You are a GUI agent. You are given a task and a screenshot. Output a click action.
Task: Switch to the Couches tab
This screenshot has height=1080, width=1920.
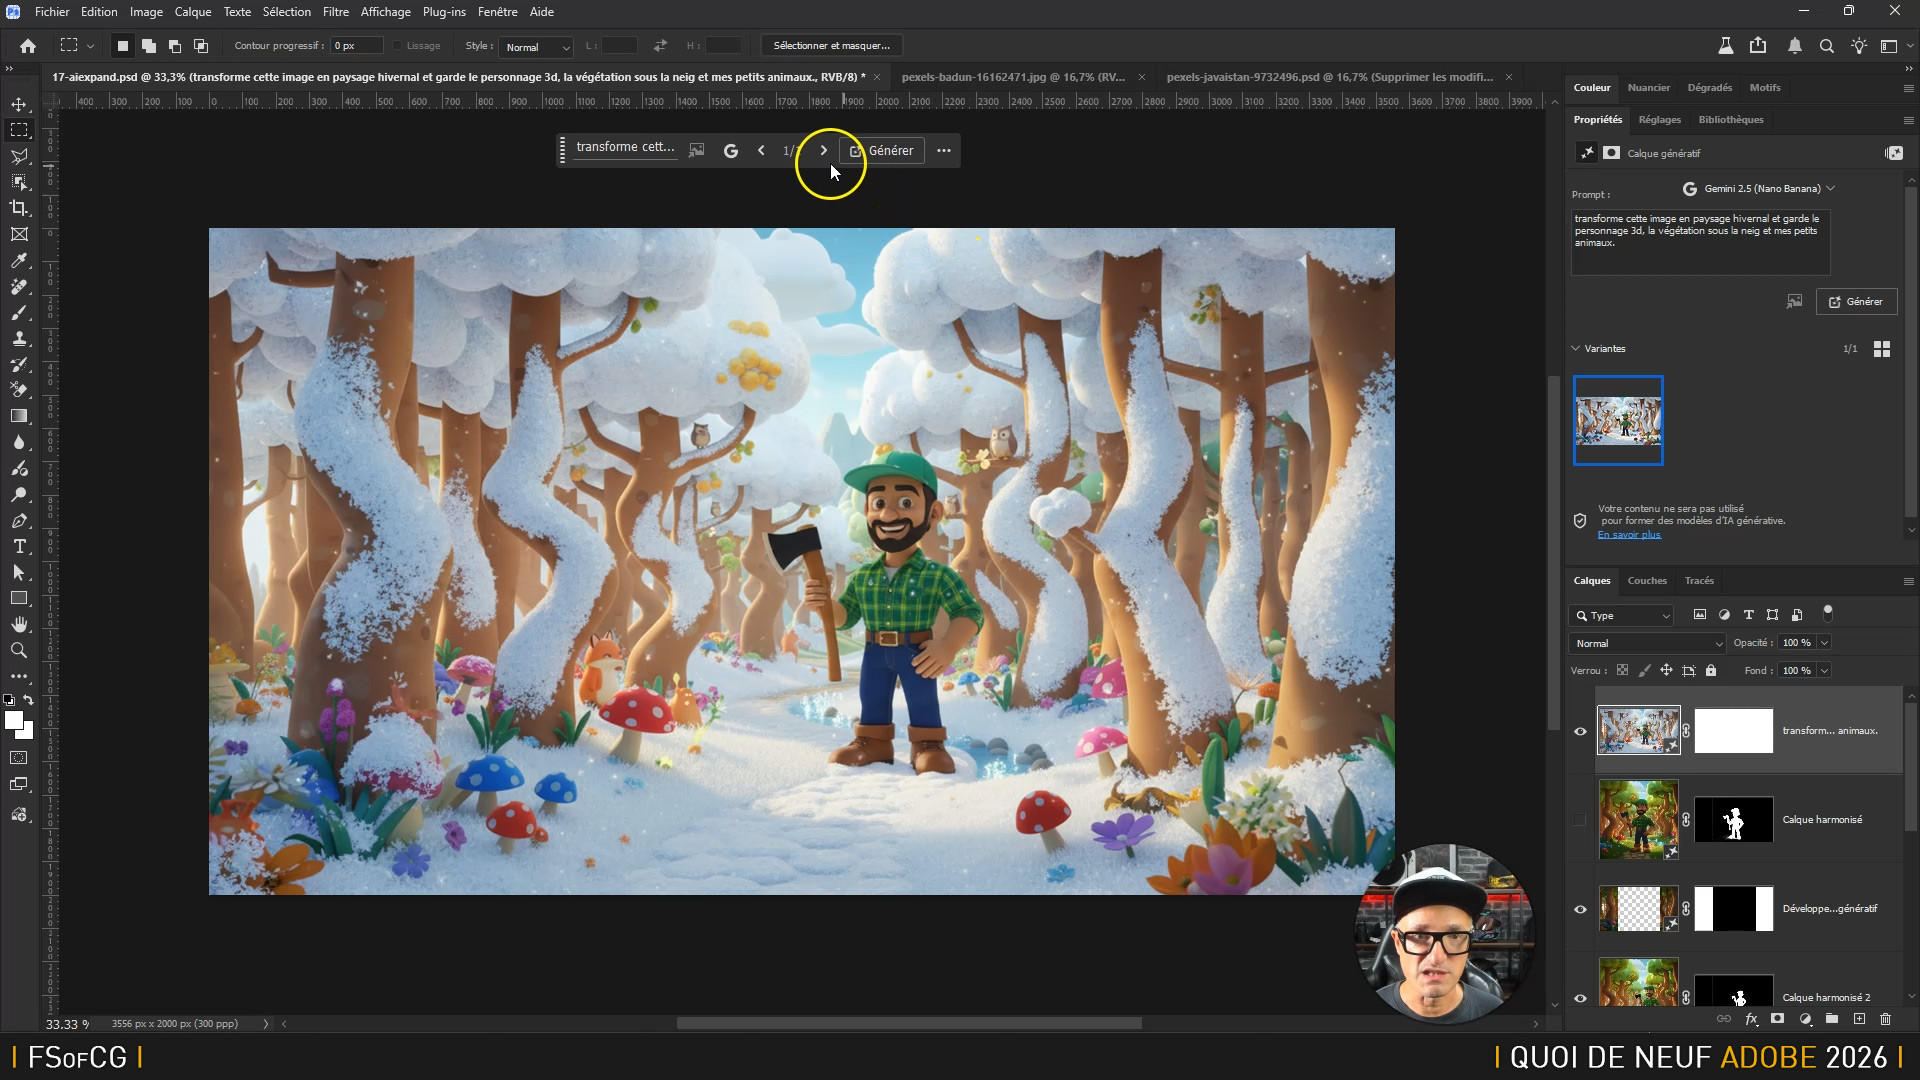pyautogui.click(x=1646, y=580)
